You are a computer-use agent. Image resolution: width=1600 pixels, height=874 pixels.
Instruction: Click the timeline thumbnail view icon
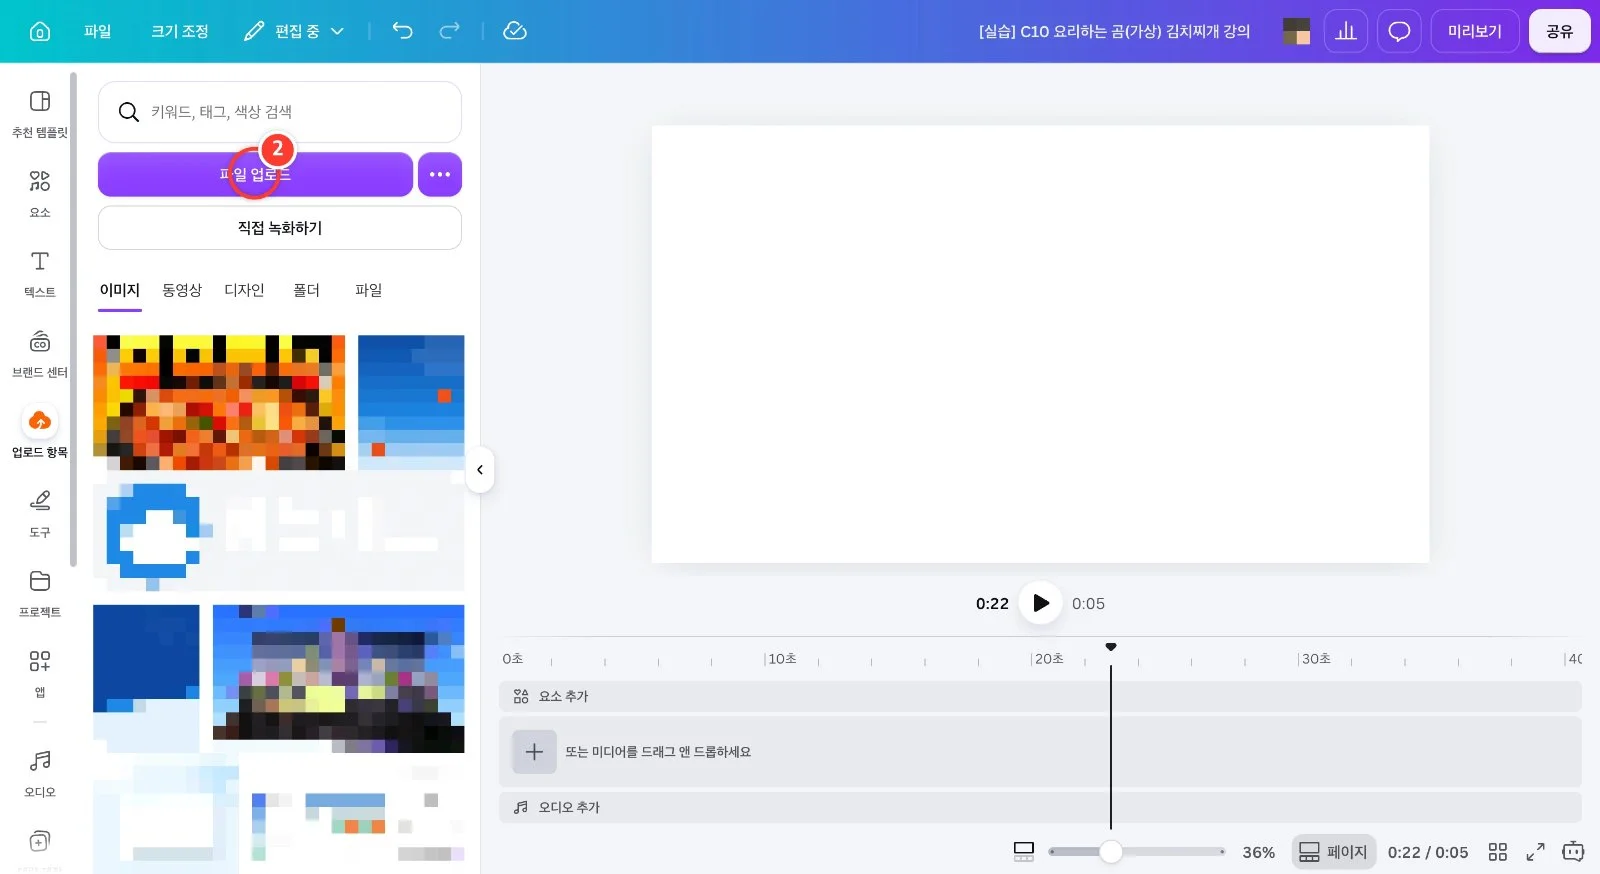[1024, 852]
